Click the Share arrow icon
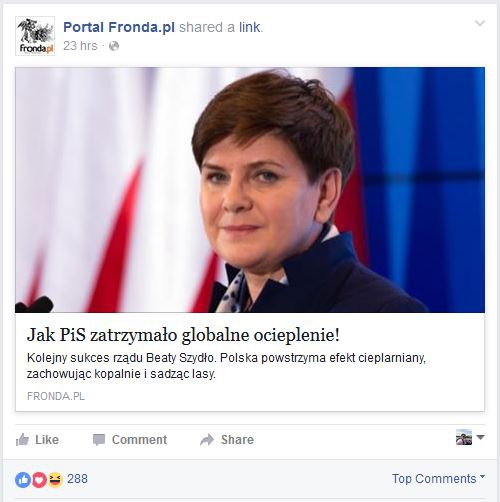The width and height of the screenshot is (500, 502). [x=207, y=440]
